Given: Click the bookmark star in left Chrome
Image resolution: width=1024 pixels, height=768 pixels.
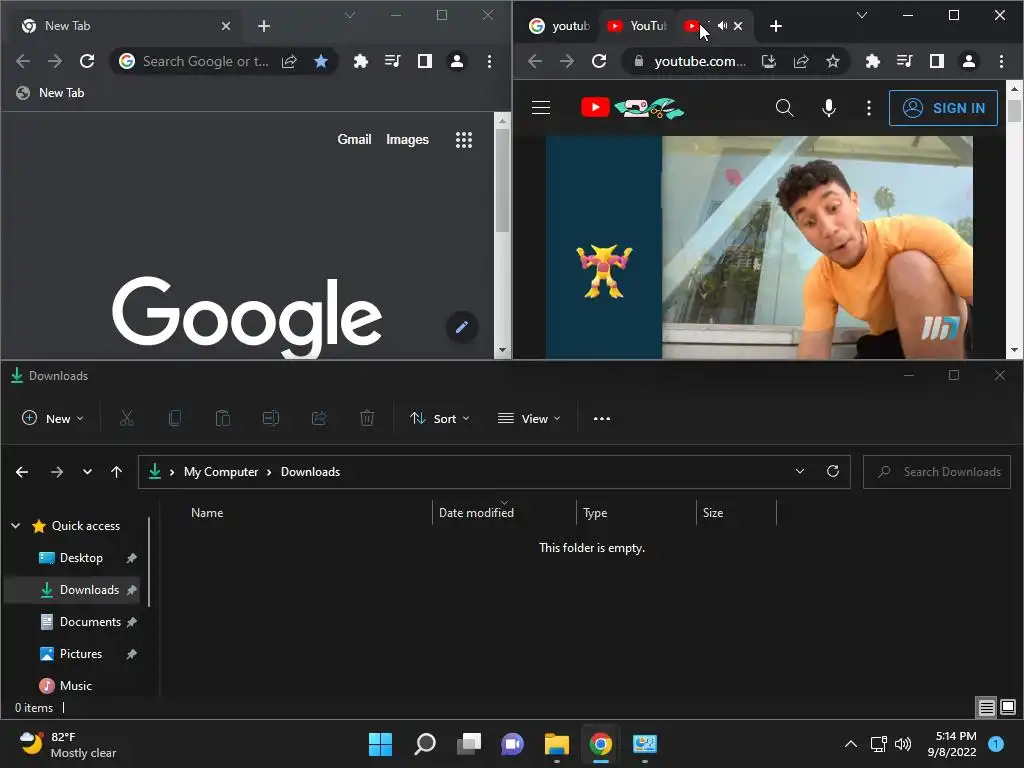Looking at the screenshot, I should [x=321, y=61].
